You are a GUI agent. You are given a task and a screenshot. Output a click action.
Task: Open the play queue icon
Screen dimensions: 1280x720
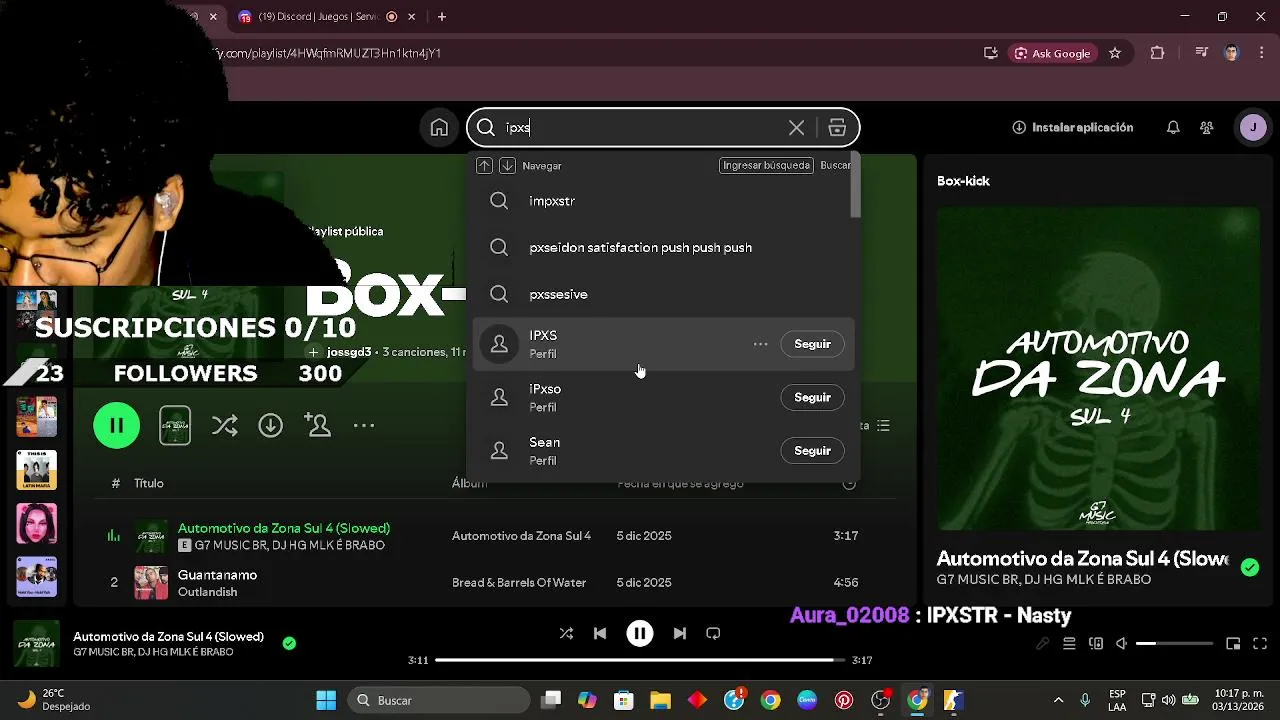1069,644
